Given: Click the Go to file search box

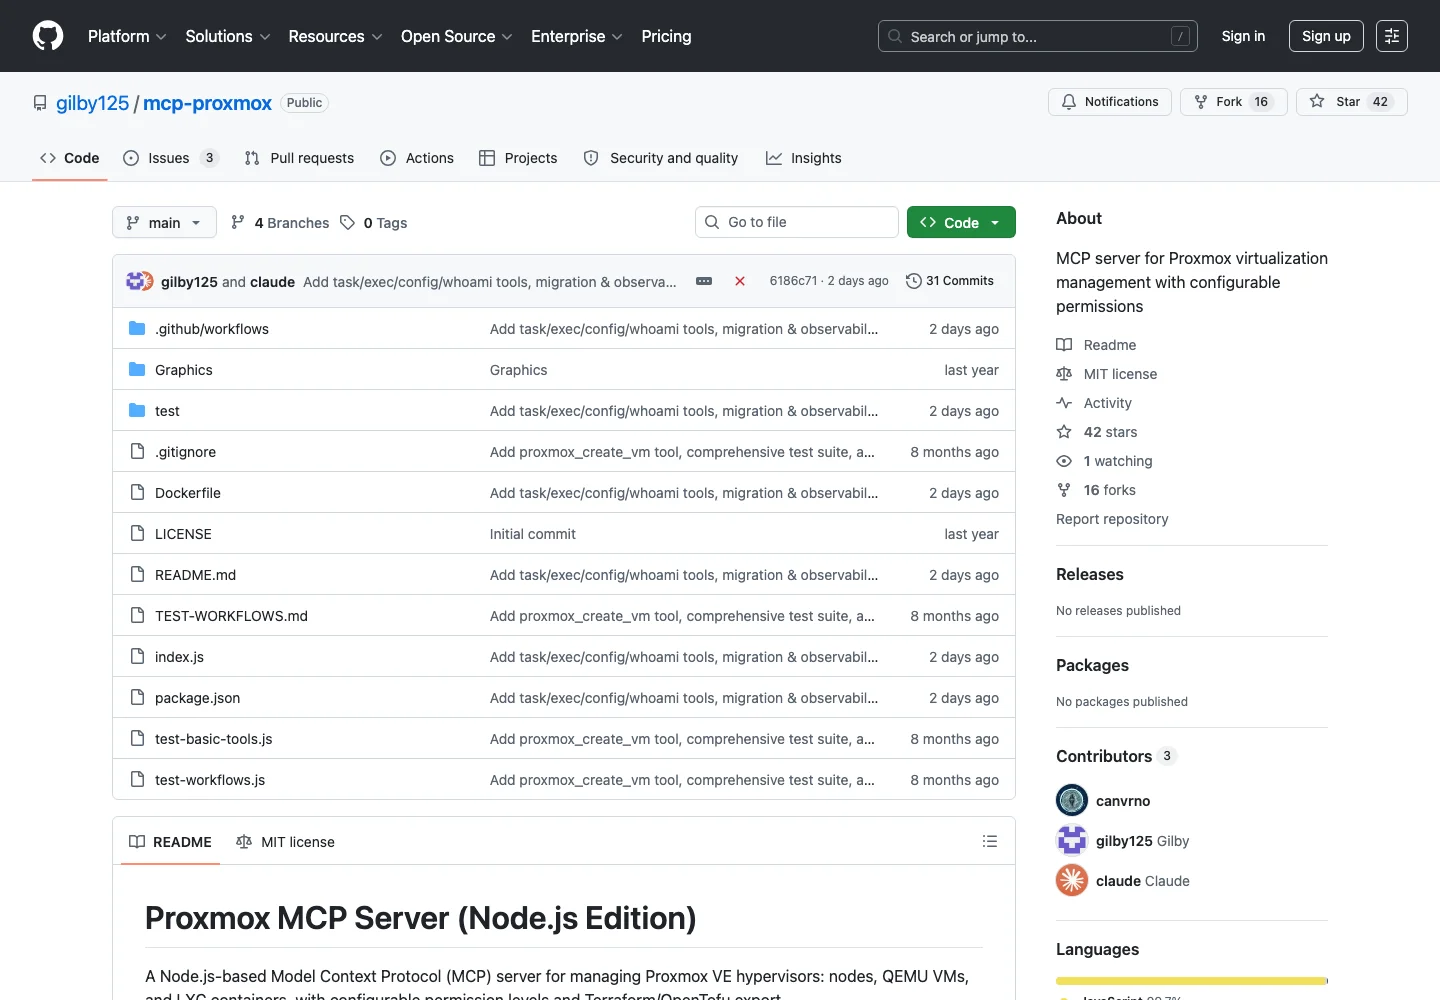Looking at the screenshot, I should (x=797, y=222).
